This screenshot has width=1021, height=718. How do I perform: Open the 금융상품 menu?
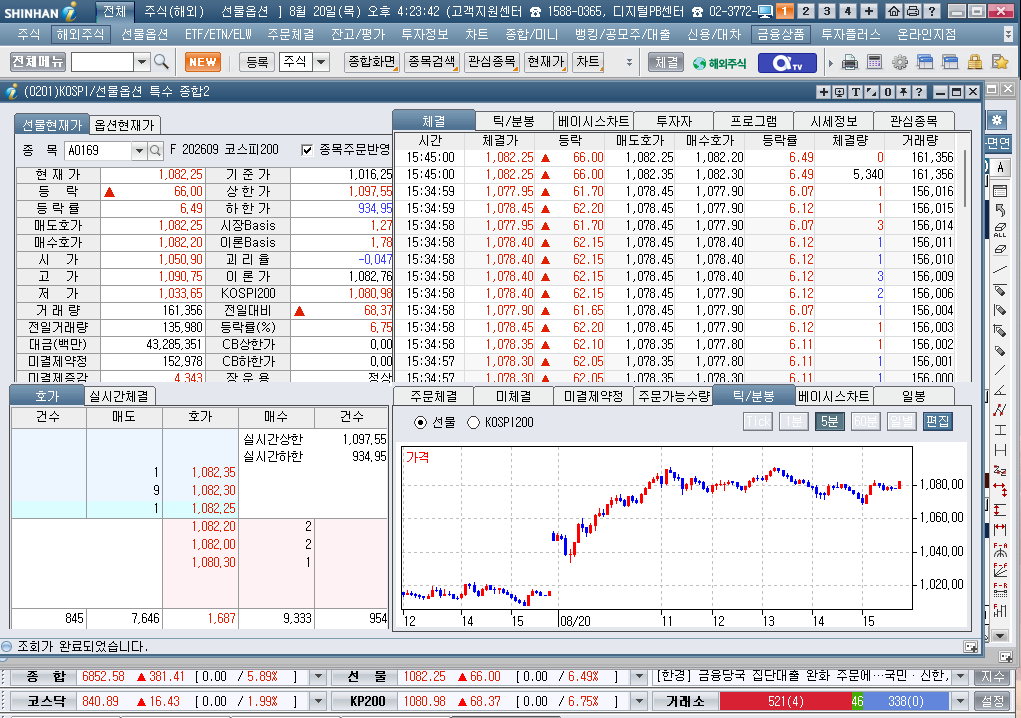[780, 34]
